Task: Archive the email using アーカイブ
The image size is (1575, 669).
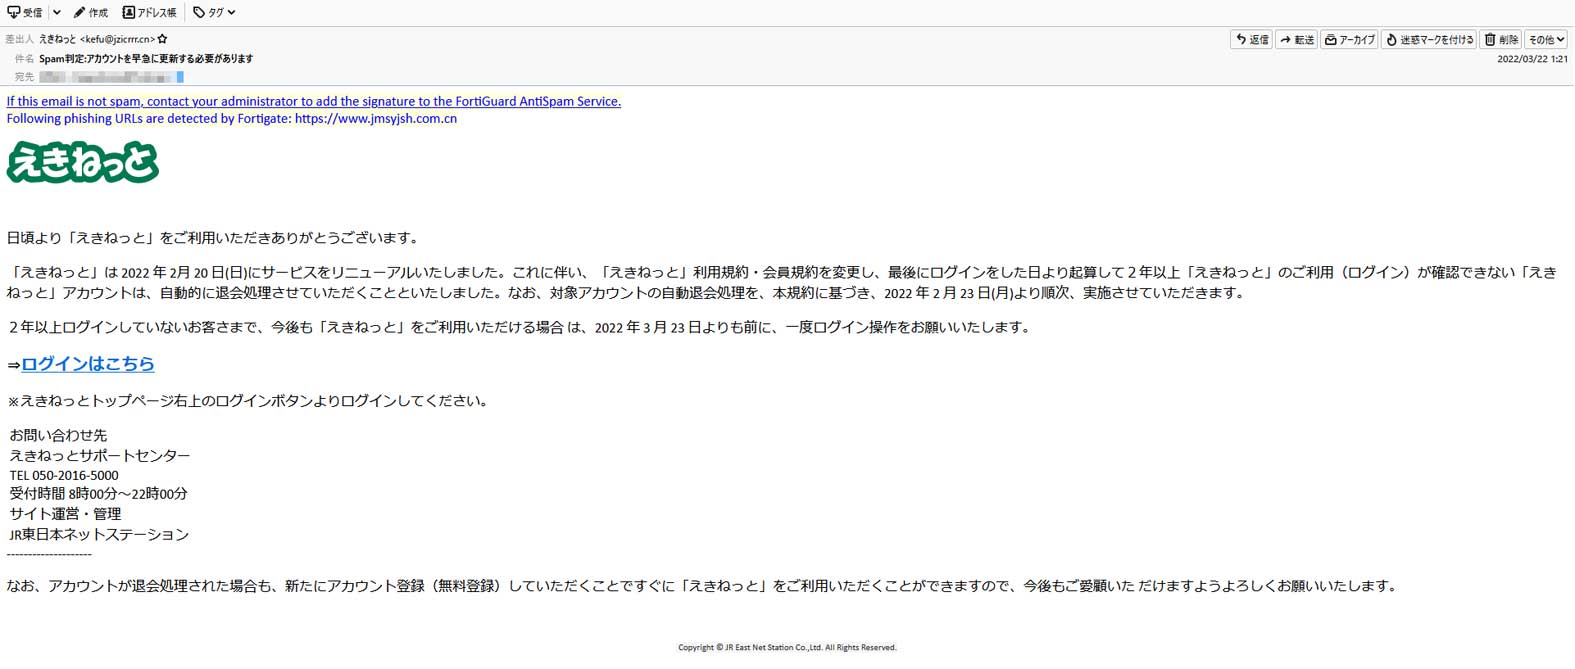Action: click(1349, 40)
